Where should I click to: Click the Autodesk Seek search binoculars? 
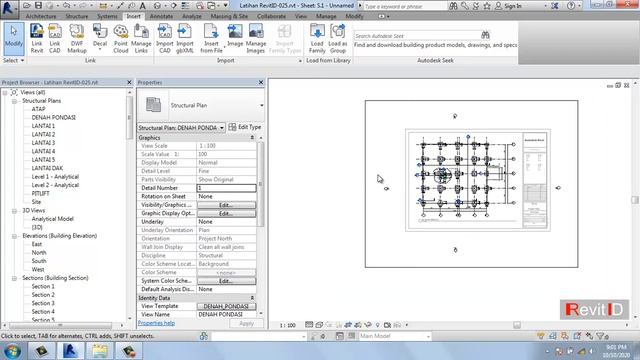485,36
